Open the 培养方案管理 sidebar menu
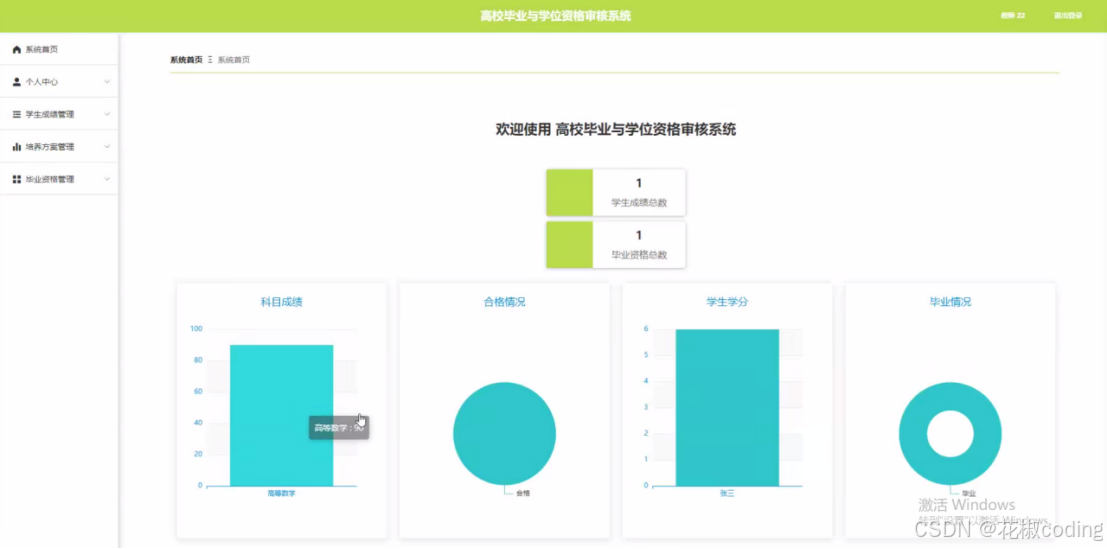 click(59, 147)
